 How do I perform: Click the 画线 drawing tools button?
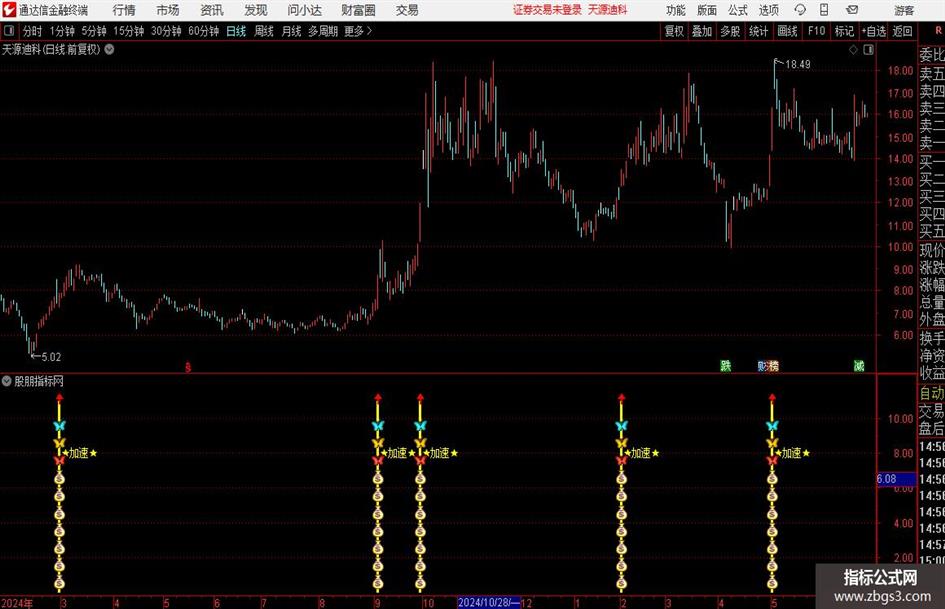pos(787,31)
